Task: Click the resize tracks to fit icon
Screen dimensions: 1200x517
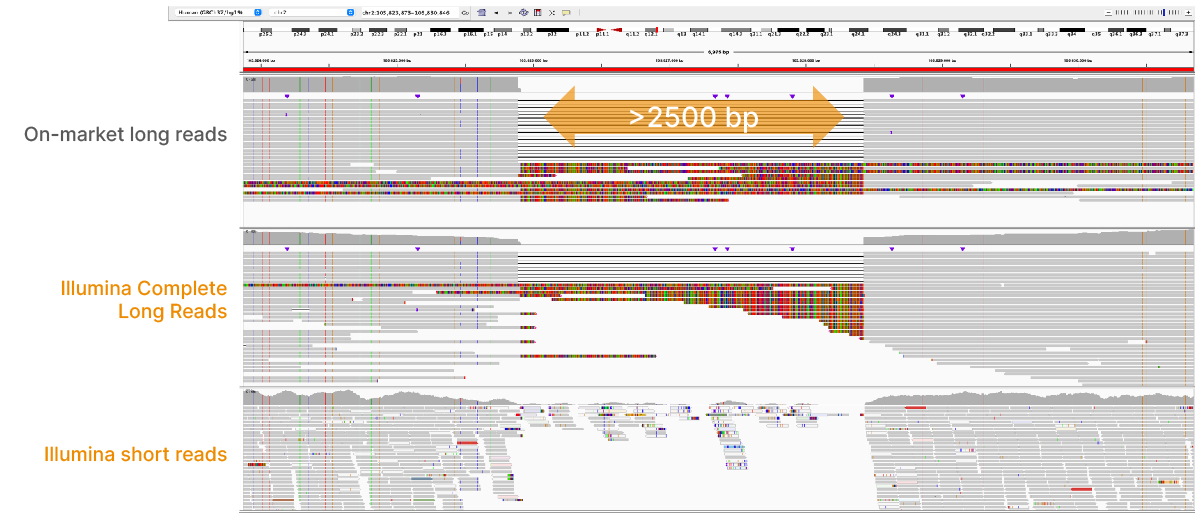Action: pos(552,13)
